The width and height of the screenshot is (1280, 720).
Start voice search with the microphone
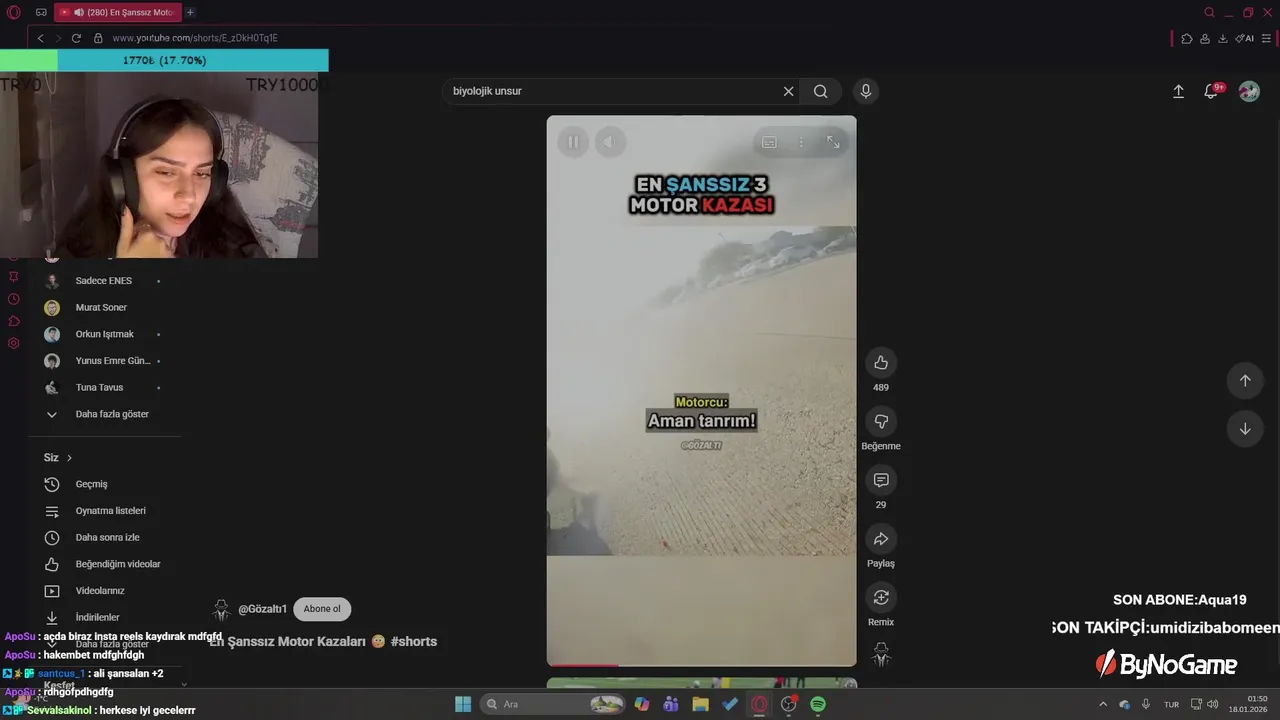866,91
